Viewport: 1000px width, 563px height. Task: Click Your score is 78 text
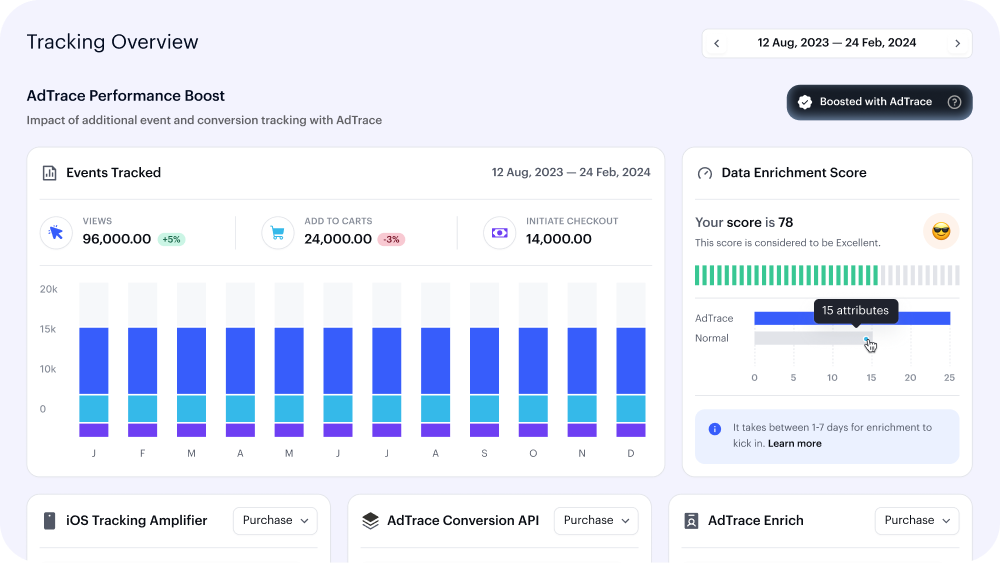coord(744,223)
